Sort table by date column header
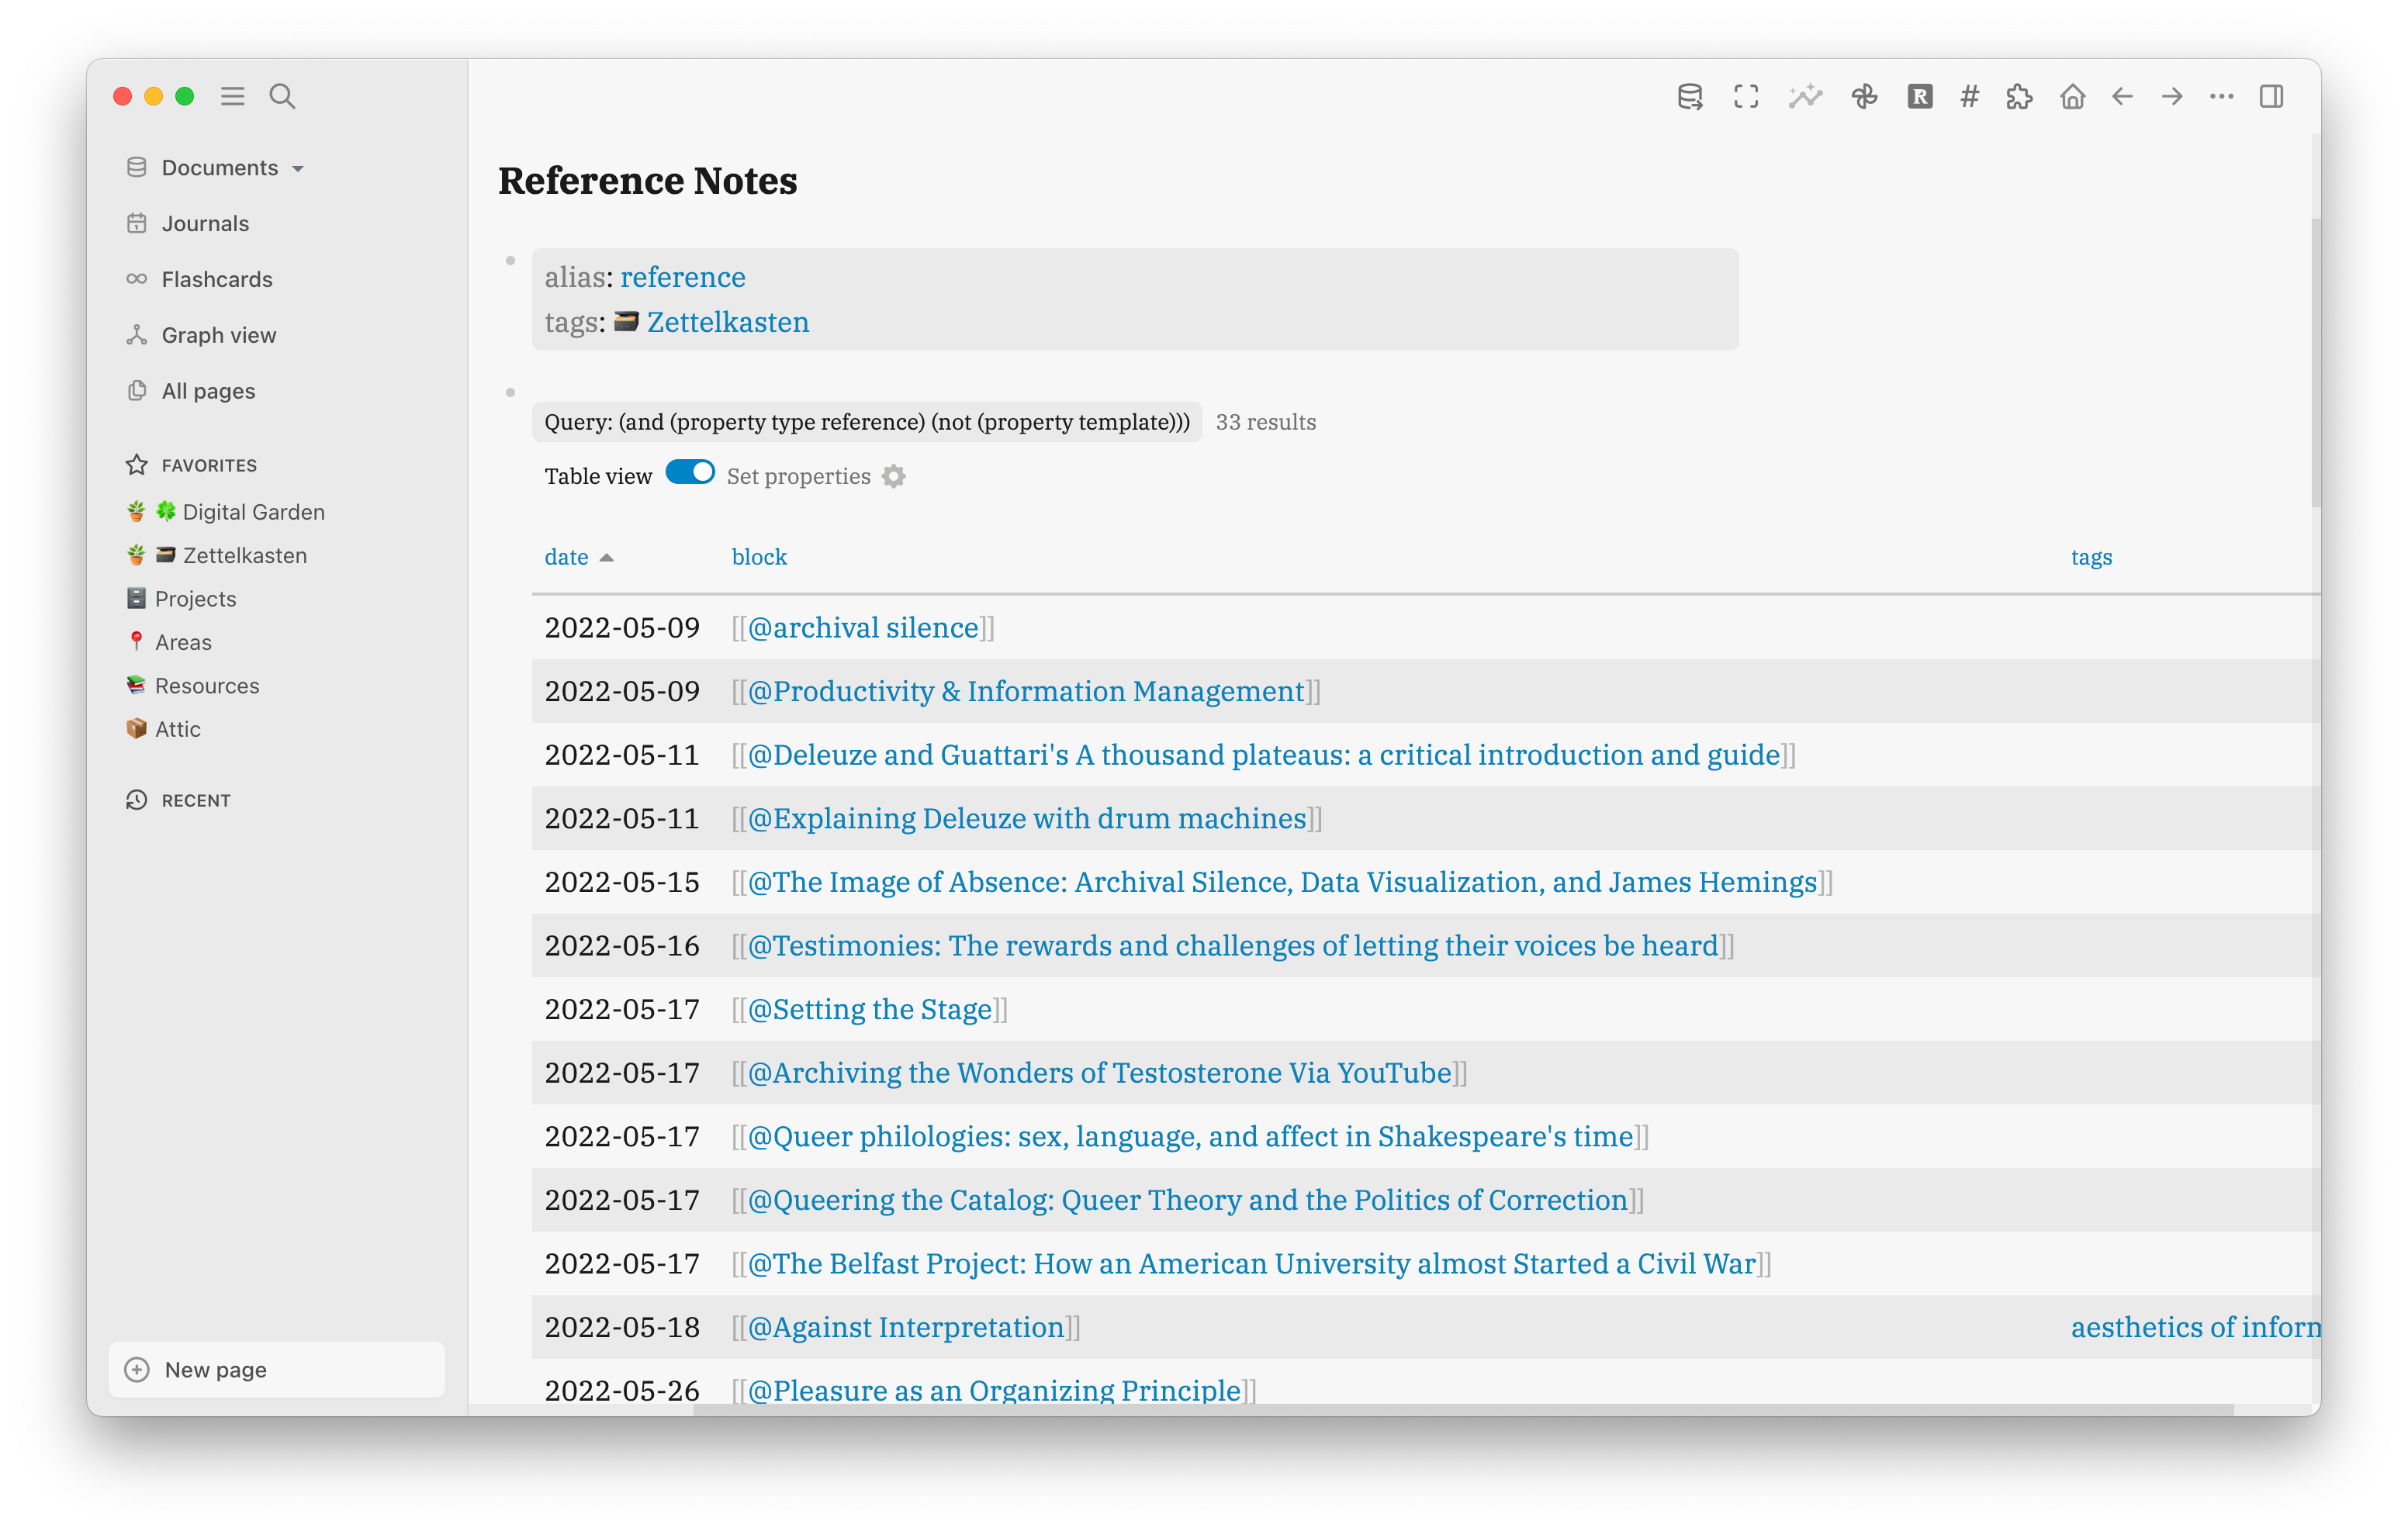 pyautogui.click(x=567, y=557)
